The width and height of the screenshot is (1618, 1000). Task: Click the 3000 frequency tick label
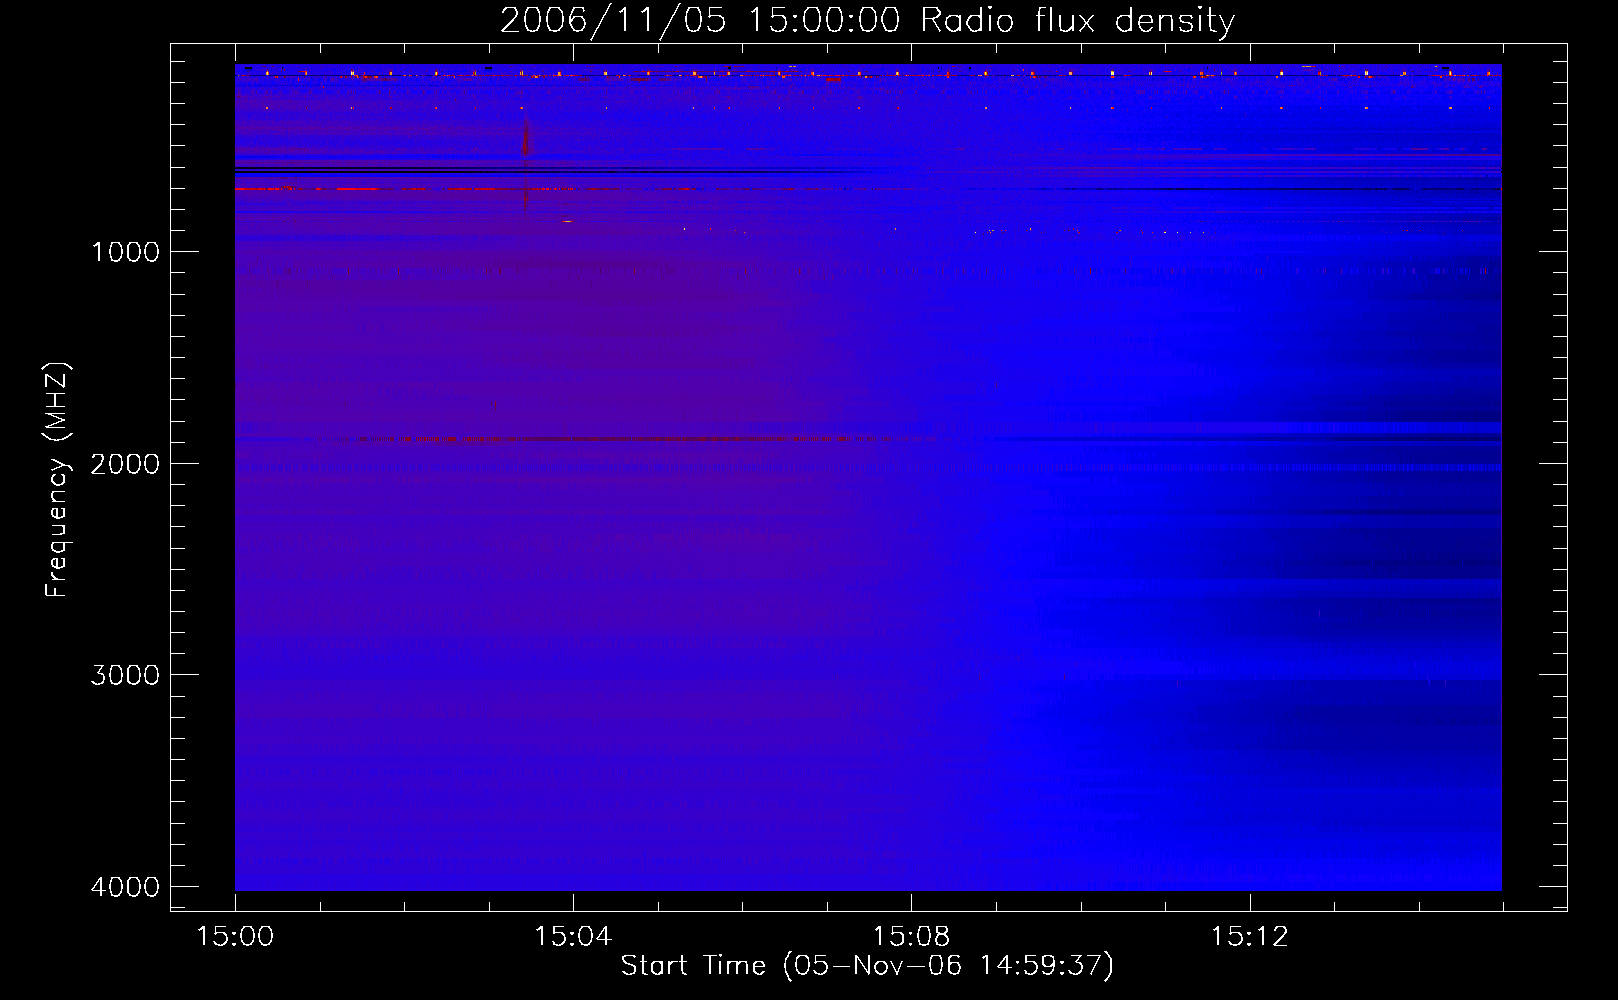(125, 675)
